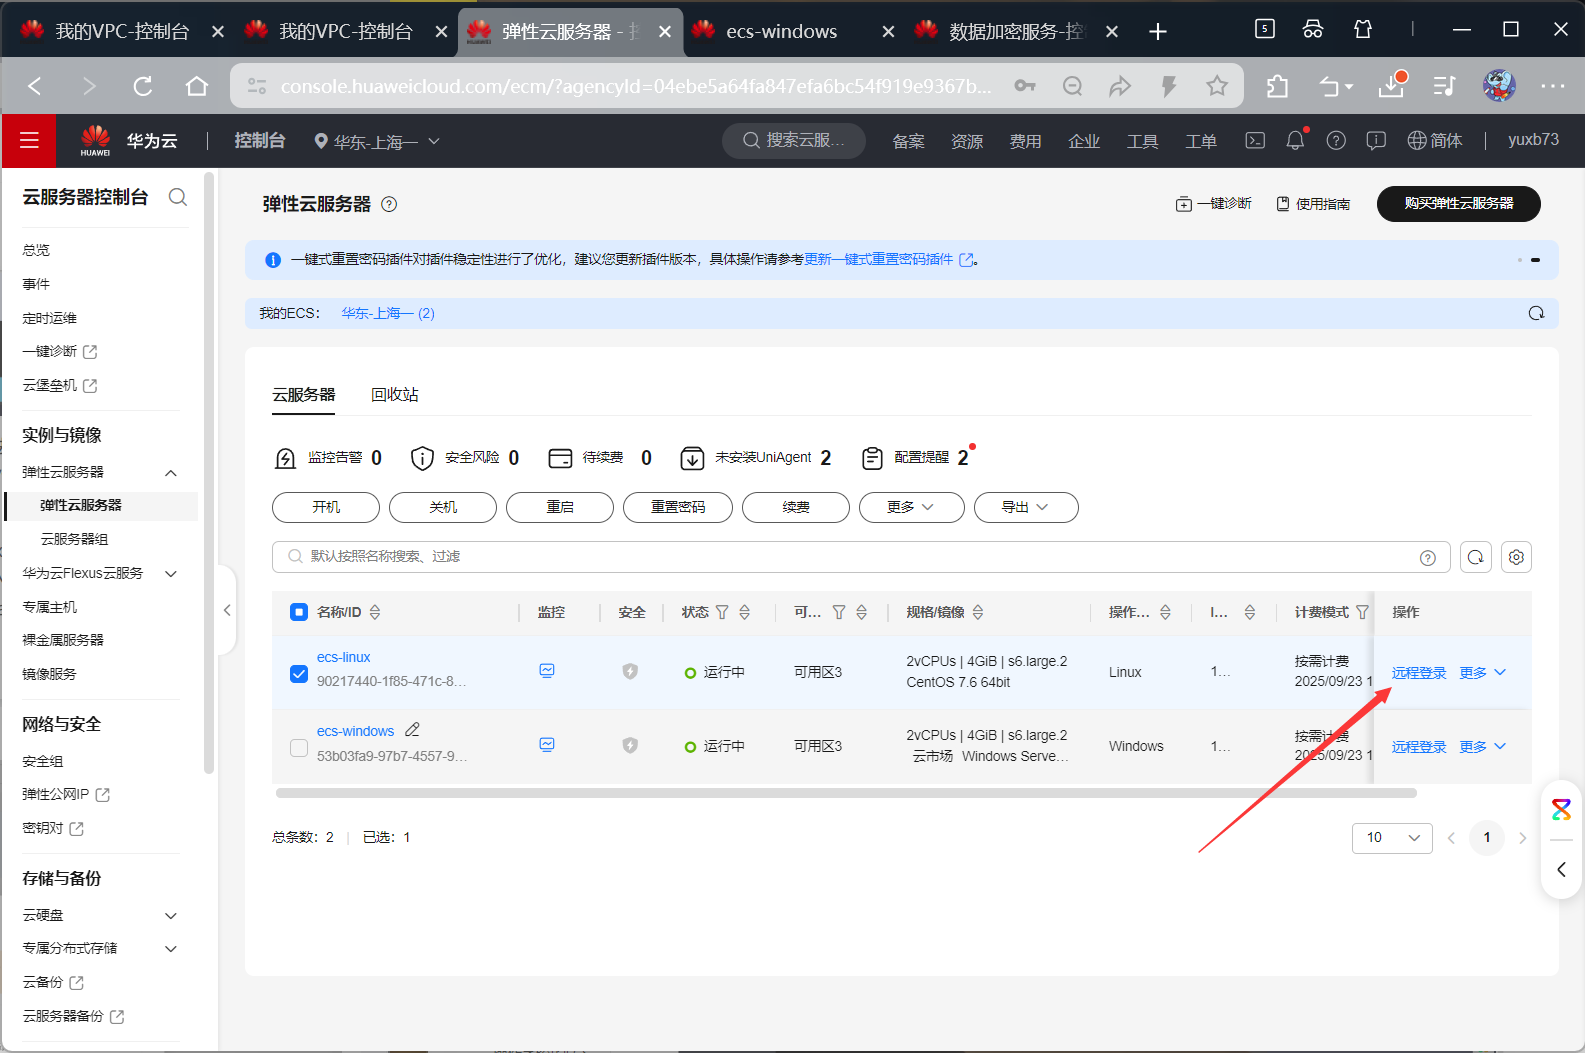
Task: Open the 更多 batch actions dropdown
Action: [x=911, y=507]
